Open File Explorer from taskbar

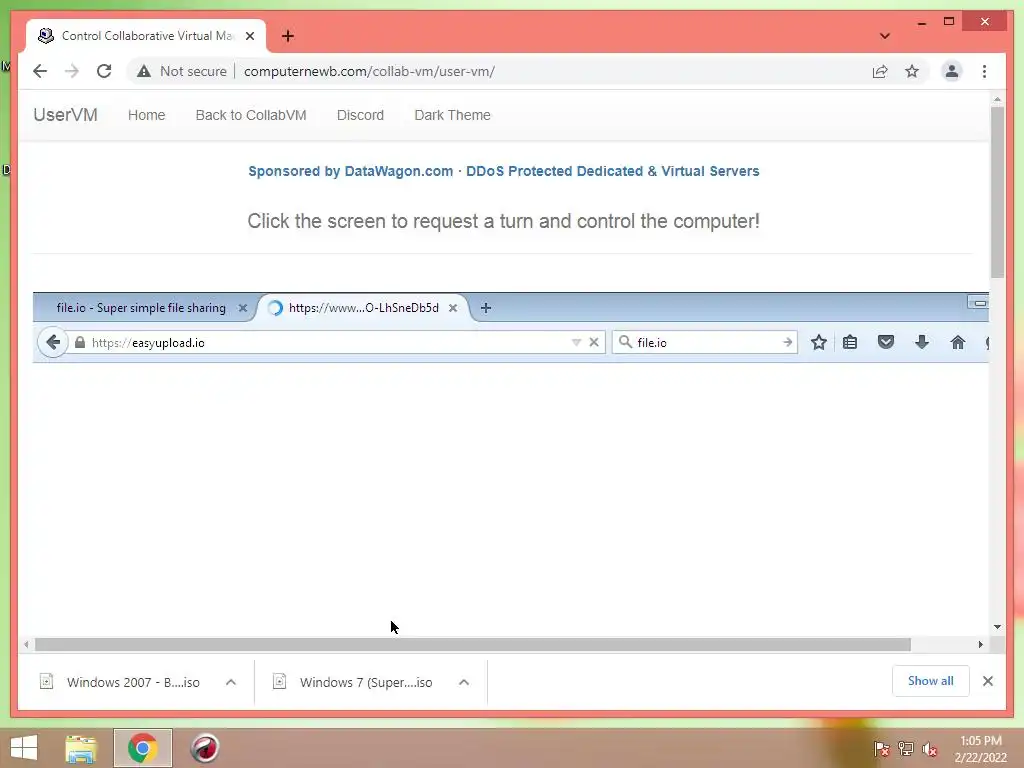pyautogui.click(x=81, y=748)
